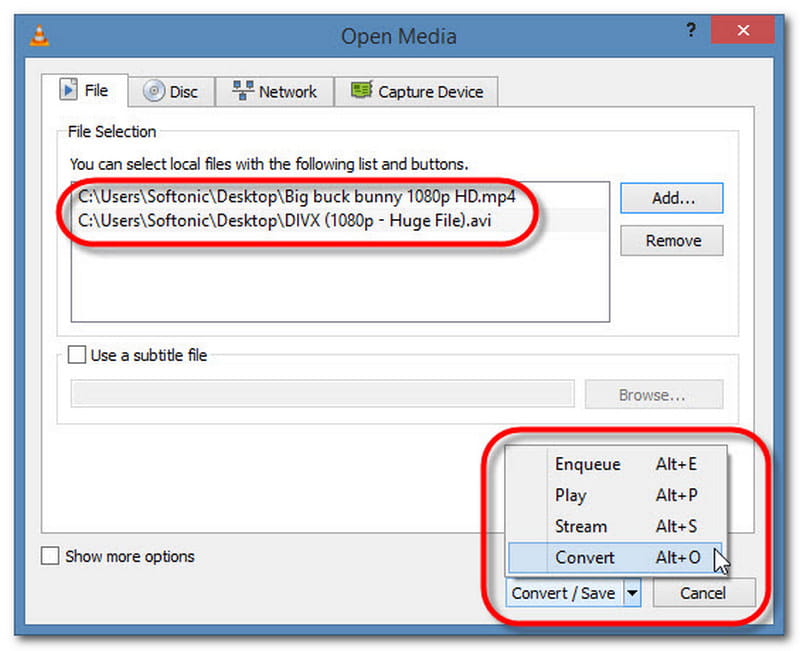
Task: Click the Convert / Save button
Action: [x=564, y=593]
